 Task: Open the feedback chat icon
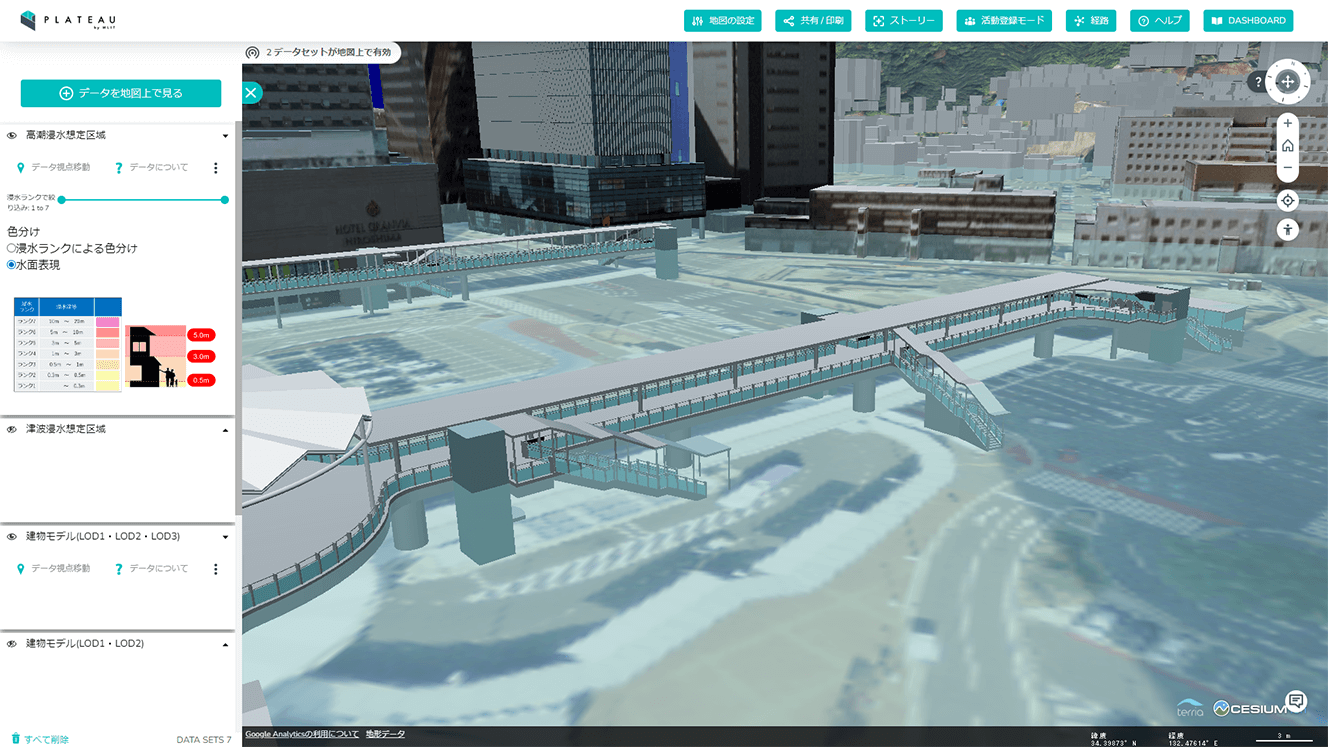1297,701
